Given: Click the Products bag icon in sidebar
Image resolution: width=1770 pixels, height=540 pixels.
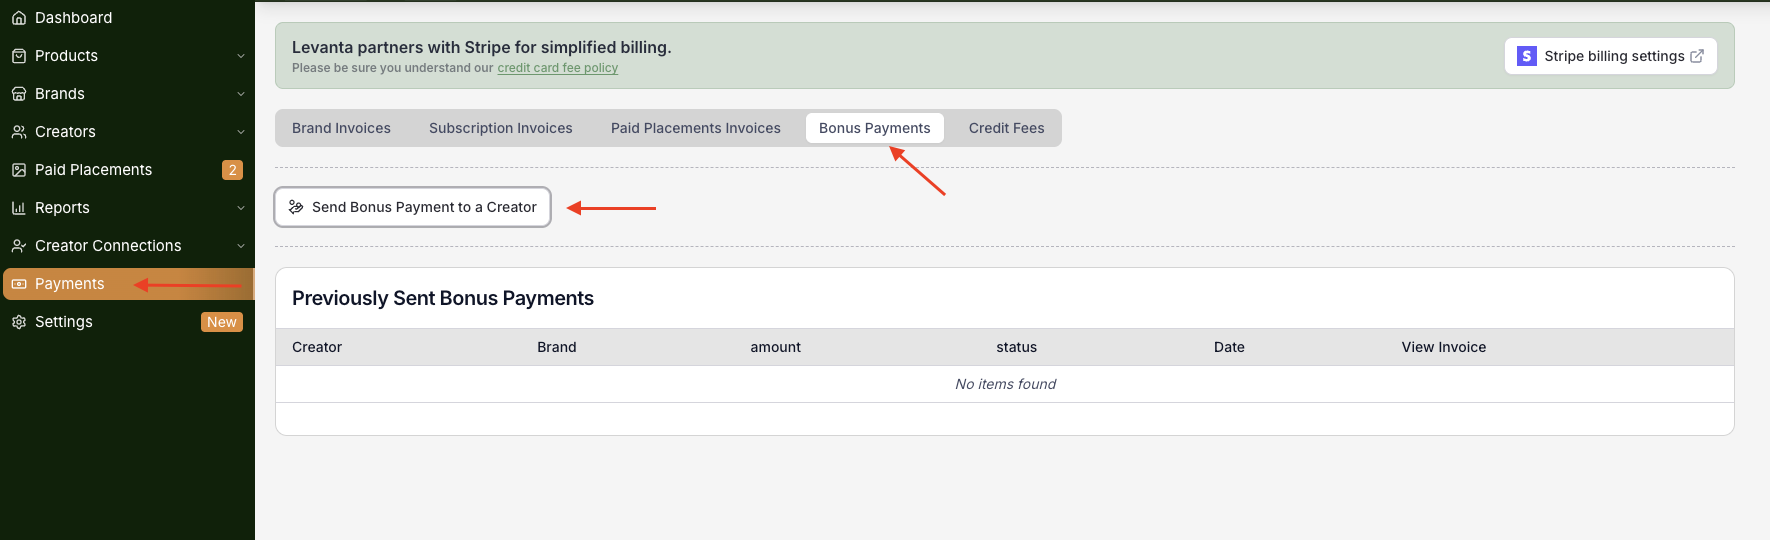Looking at the screenshot, I should point(19,56).
